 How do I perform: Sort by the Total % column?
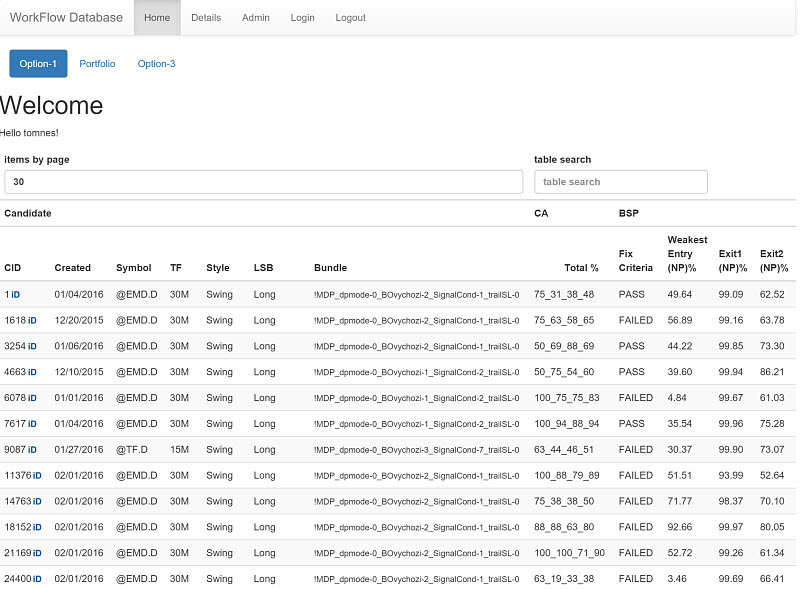click(x=581, y=268)
